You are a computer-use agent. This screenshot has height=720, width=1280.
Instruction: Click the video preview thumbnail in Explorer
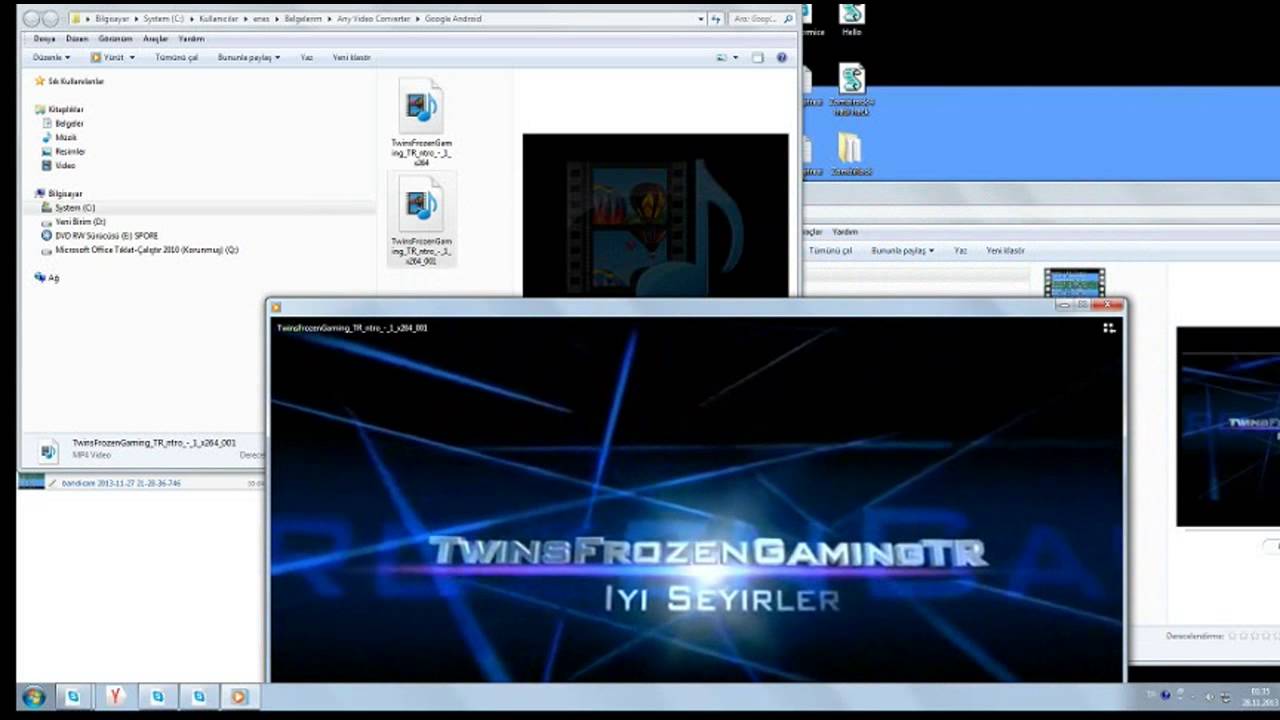pos(655,215)
